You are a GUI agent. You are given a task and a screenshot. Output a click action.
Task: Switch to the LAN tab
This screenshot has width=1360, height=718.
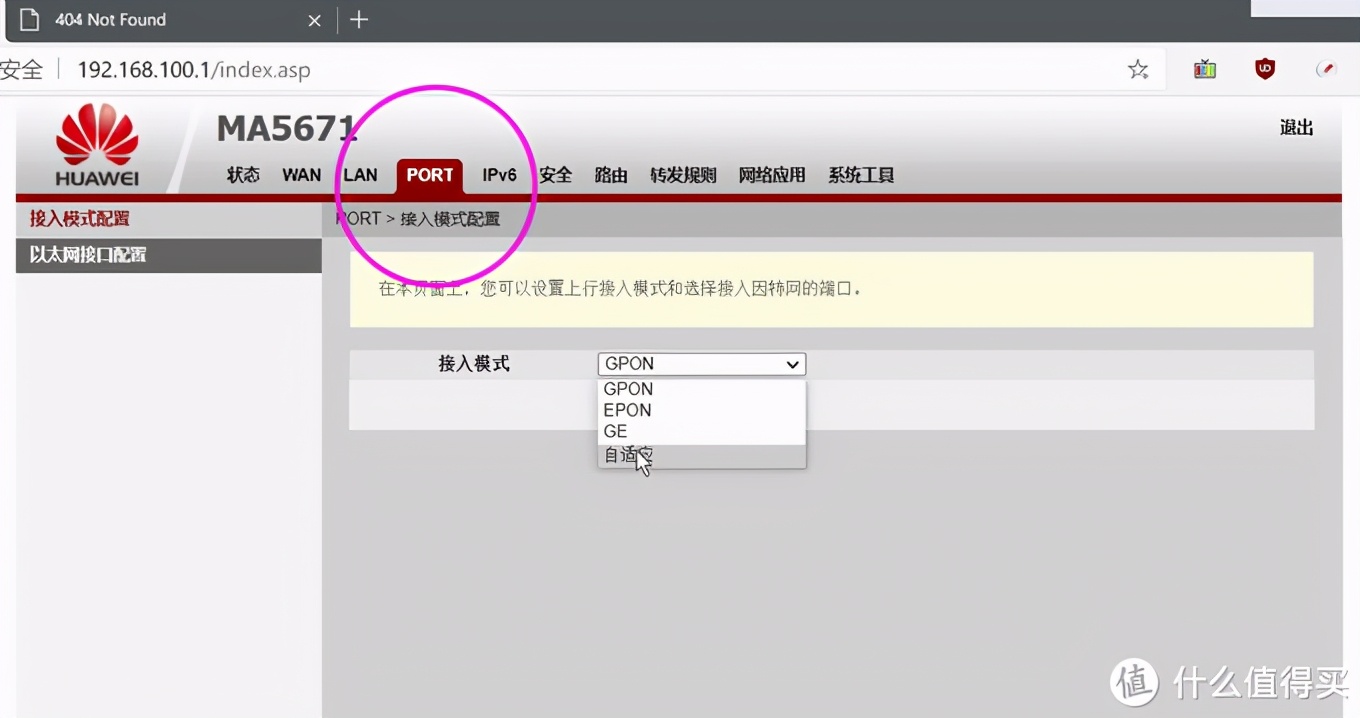(360, 175)
